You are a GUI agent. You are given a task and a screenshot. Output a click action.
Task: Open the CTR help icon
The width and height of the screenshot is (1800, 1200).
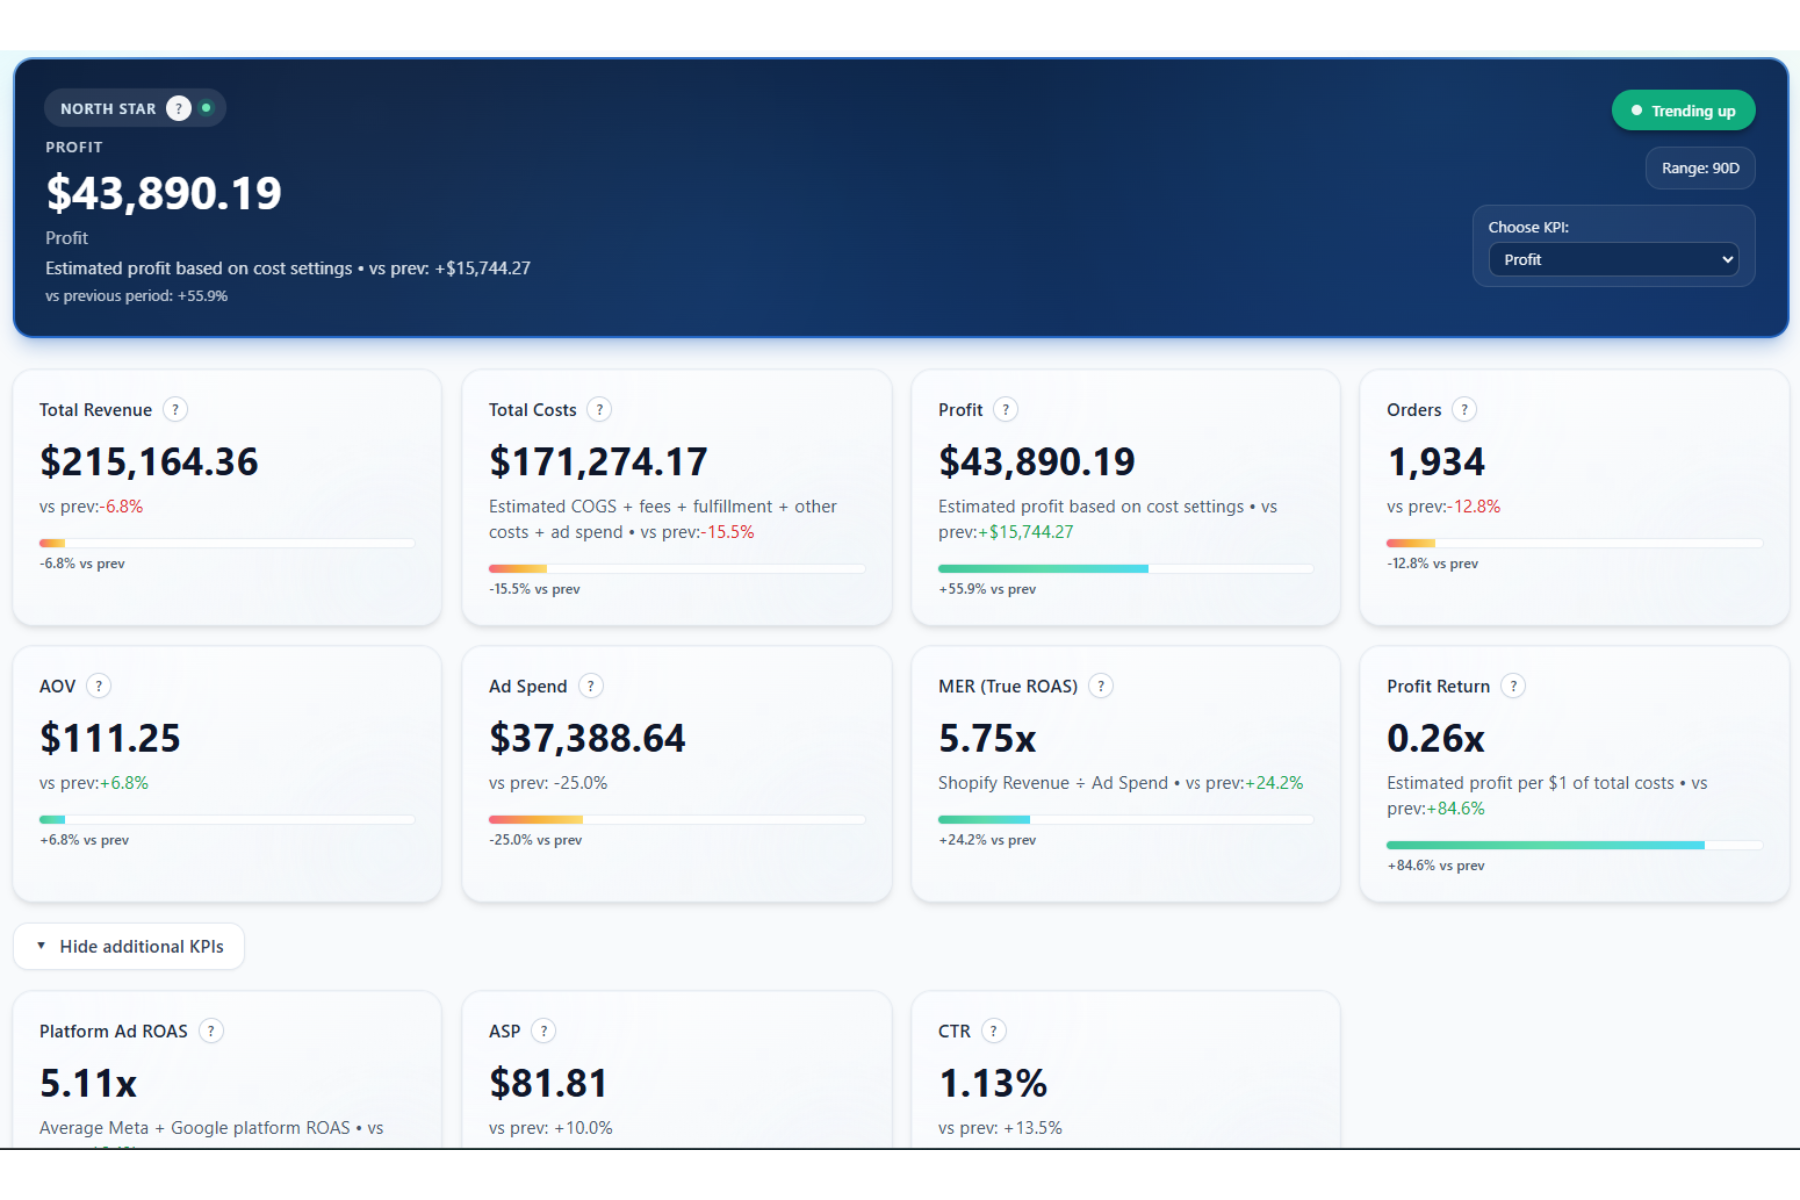[993, 1031]
